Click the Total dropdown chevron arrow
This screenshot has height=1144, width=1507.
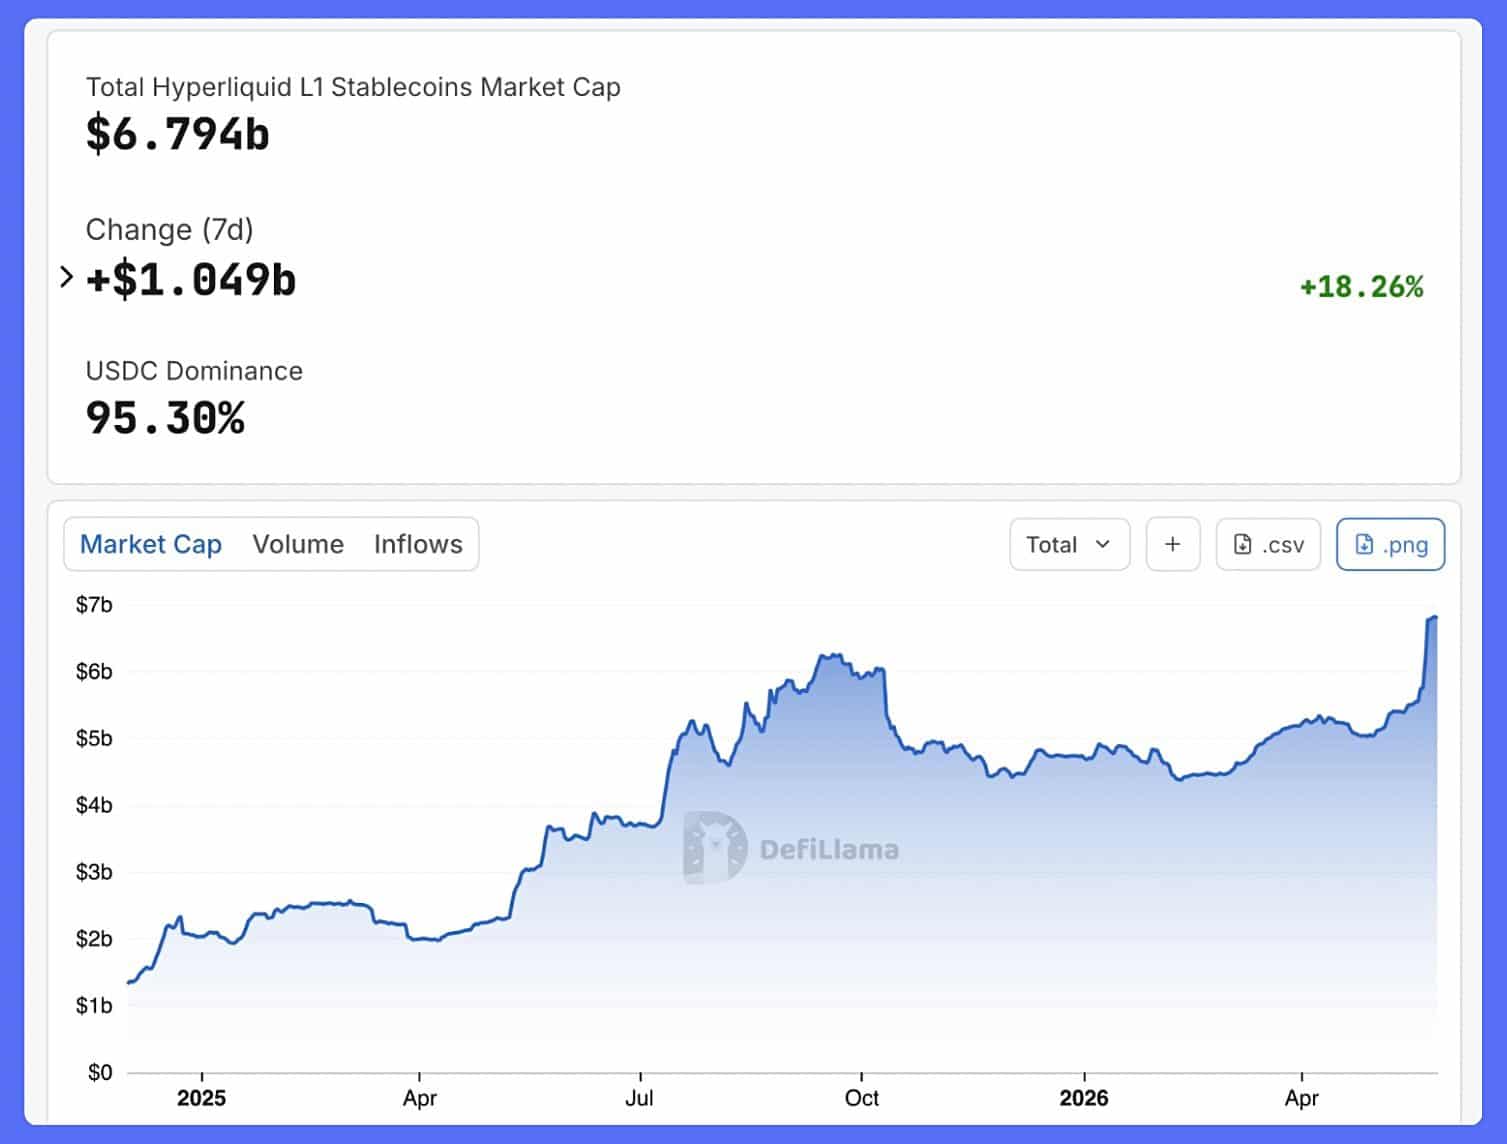coord(1103,544)
